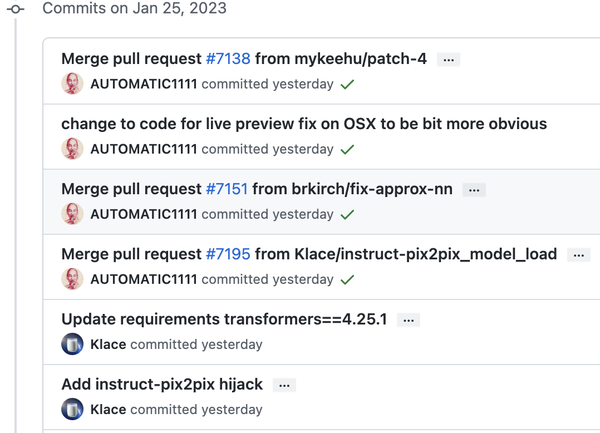The height and width of the screenshot is (433, 600).
Task: Click green checkmark status on patch-4 merge
Action: click(x=347, y=85)
